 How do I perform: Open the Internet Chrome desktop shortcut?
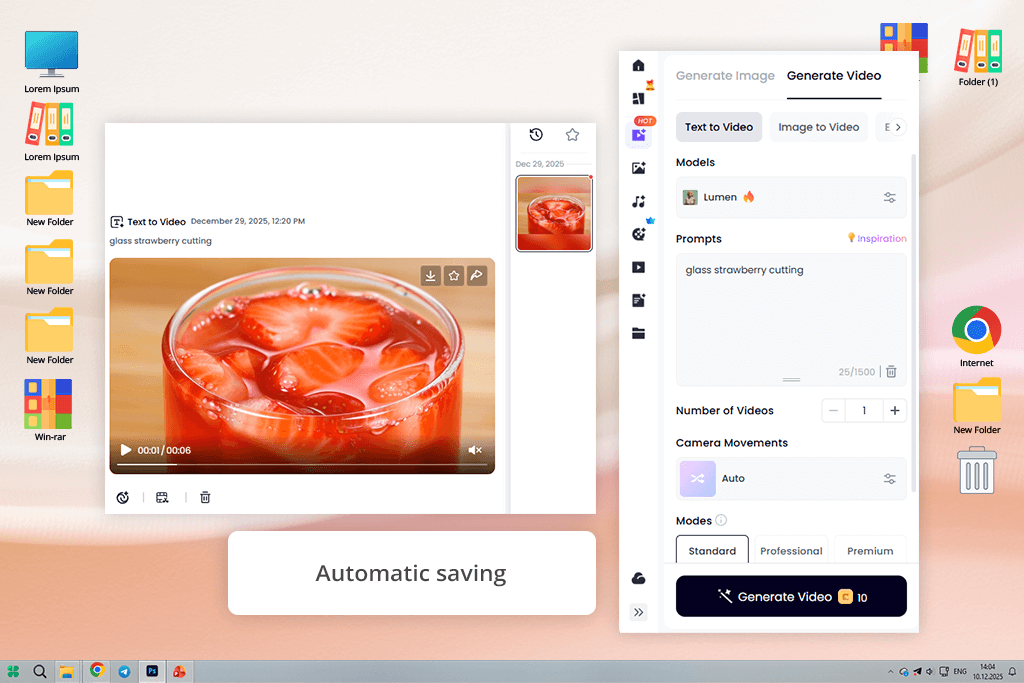pos(976,336)
